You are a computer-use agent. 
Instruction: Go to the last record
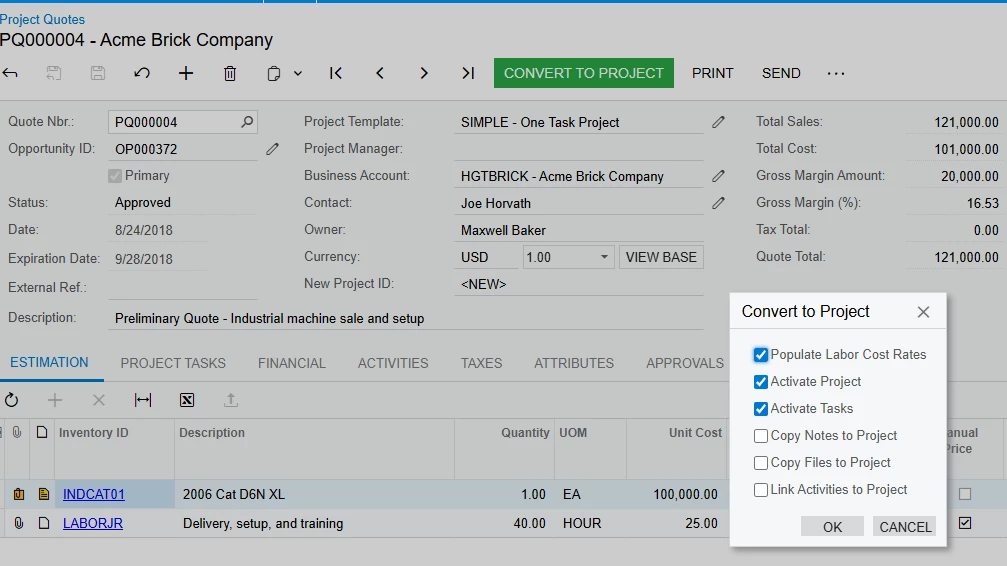point(468,73)
